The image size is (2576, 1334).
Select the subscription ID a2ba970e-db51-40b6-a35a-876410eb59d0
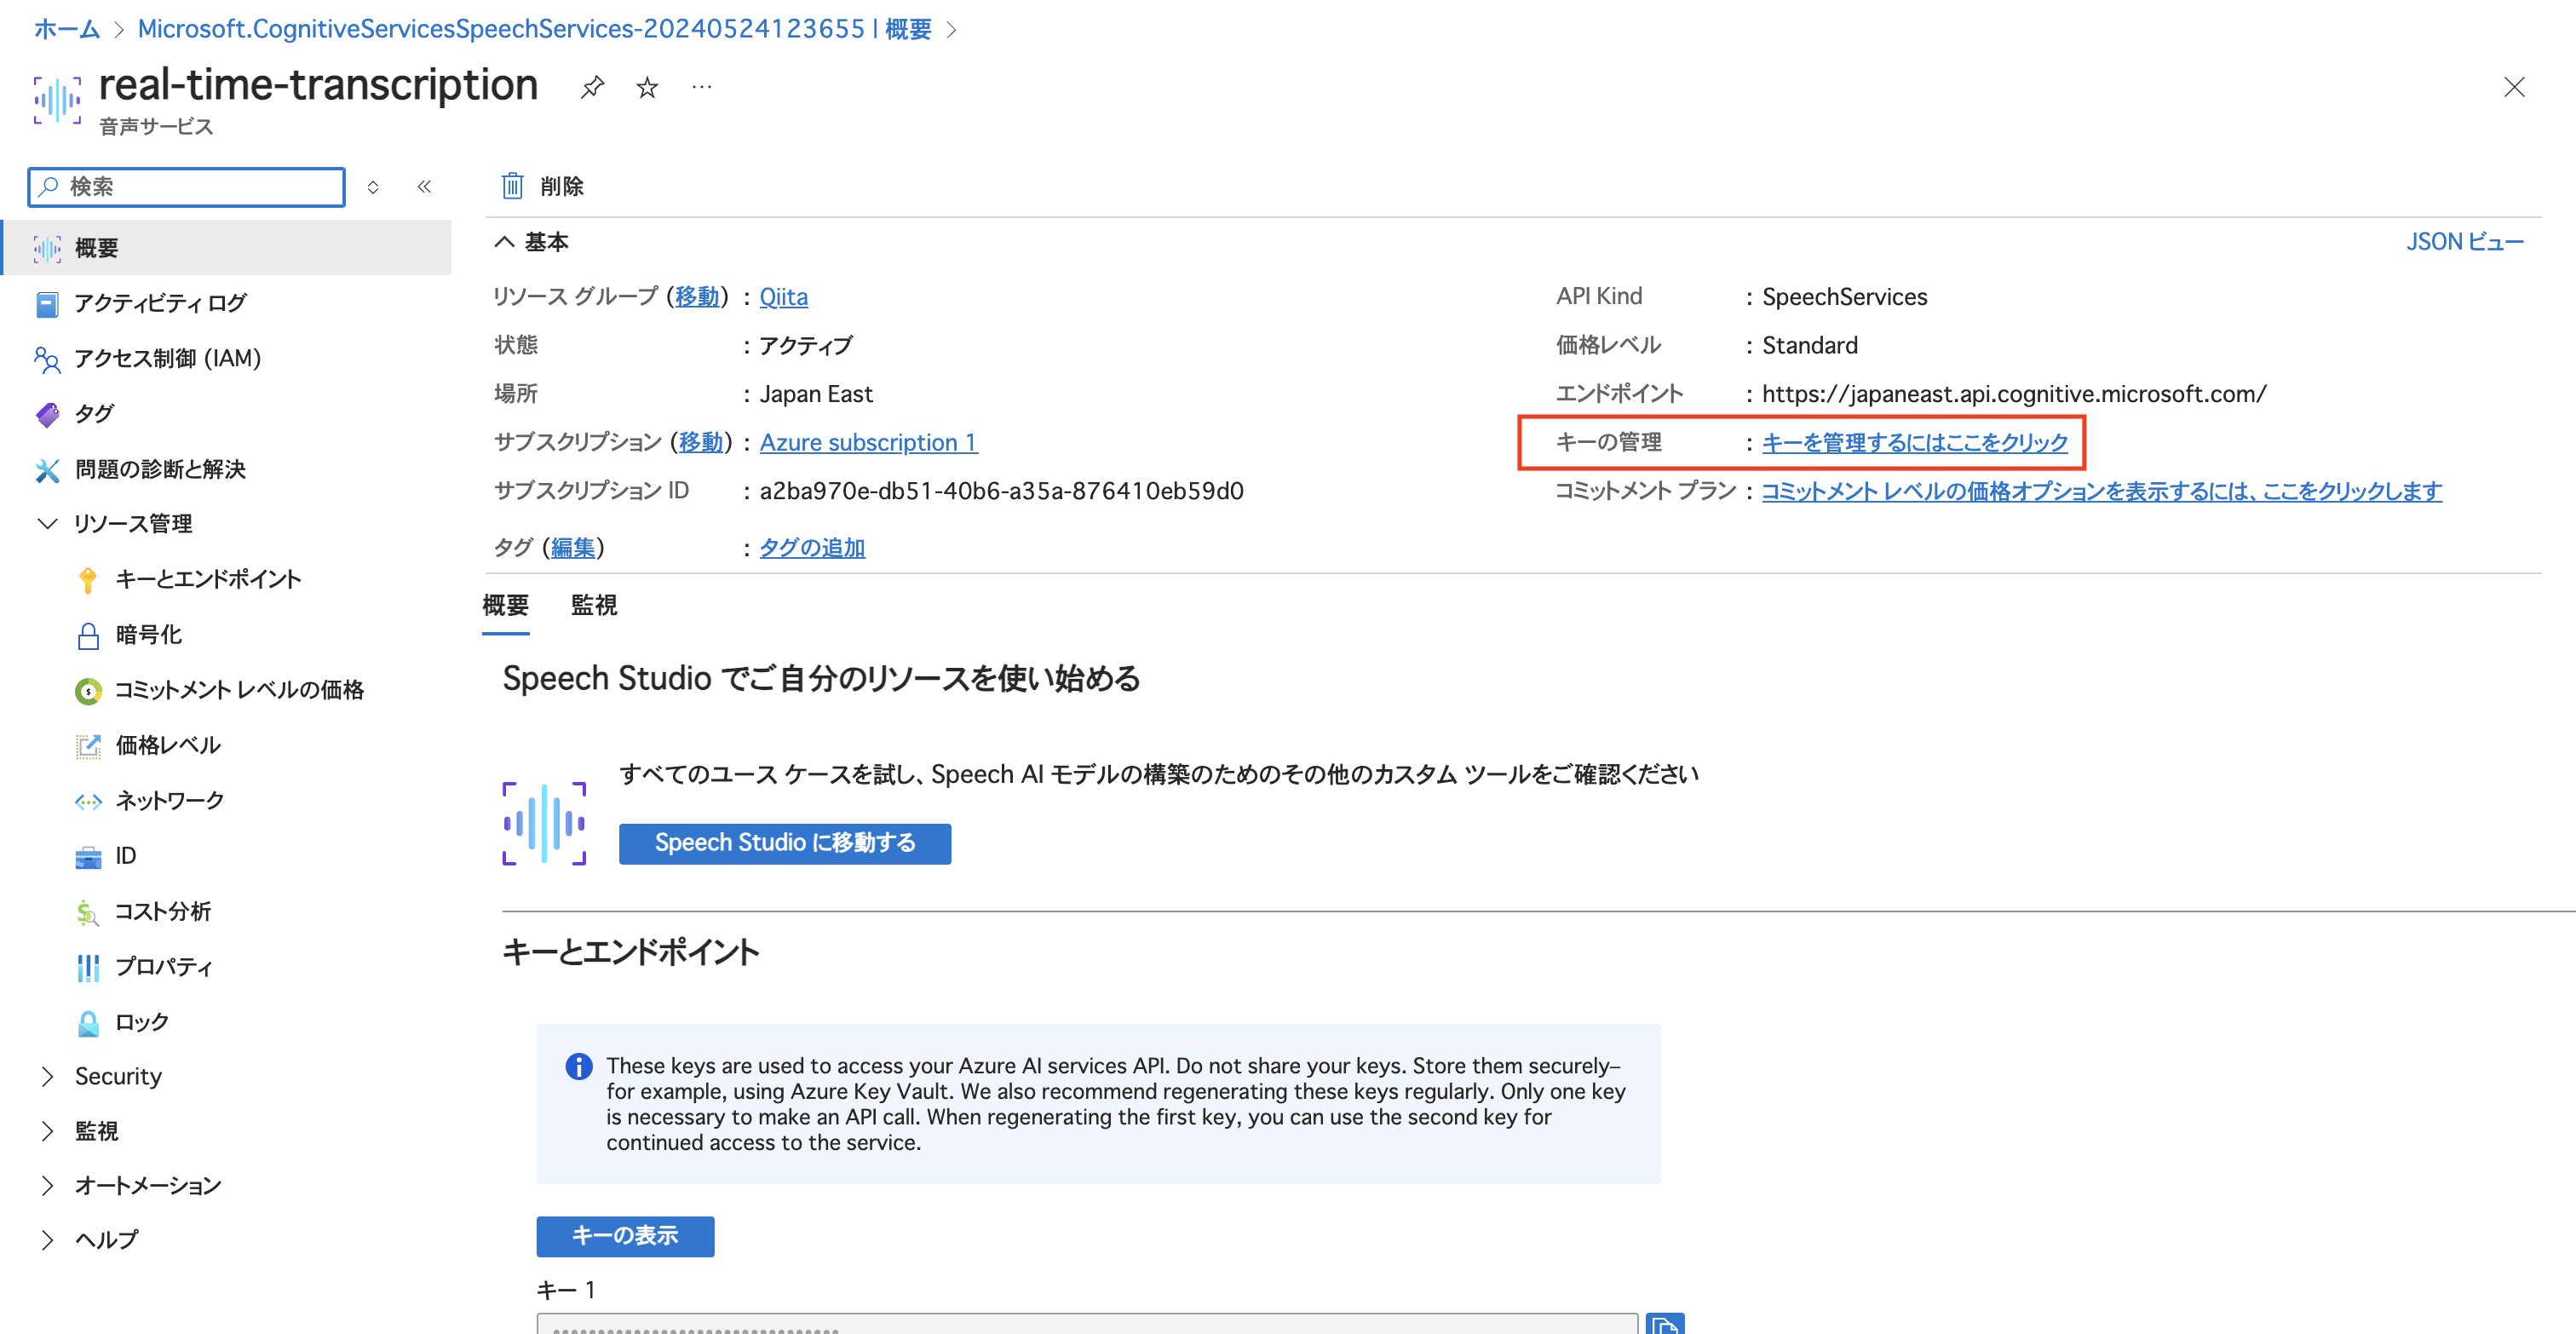pos(1001,491)
